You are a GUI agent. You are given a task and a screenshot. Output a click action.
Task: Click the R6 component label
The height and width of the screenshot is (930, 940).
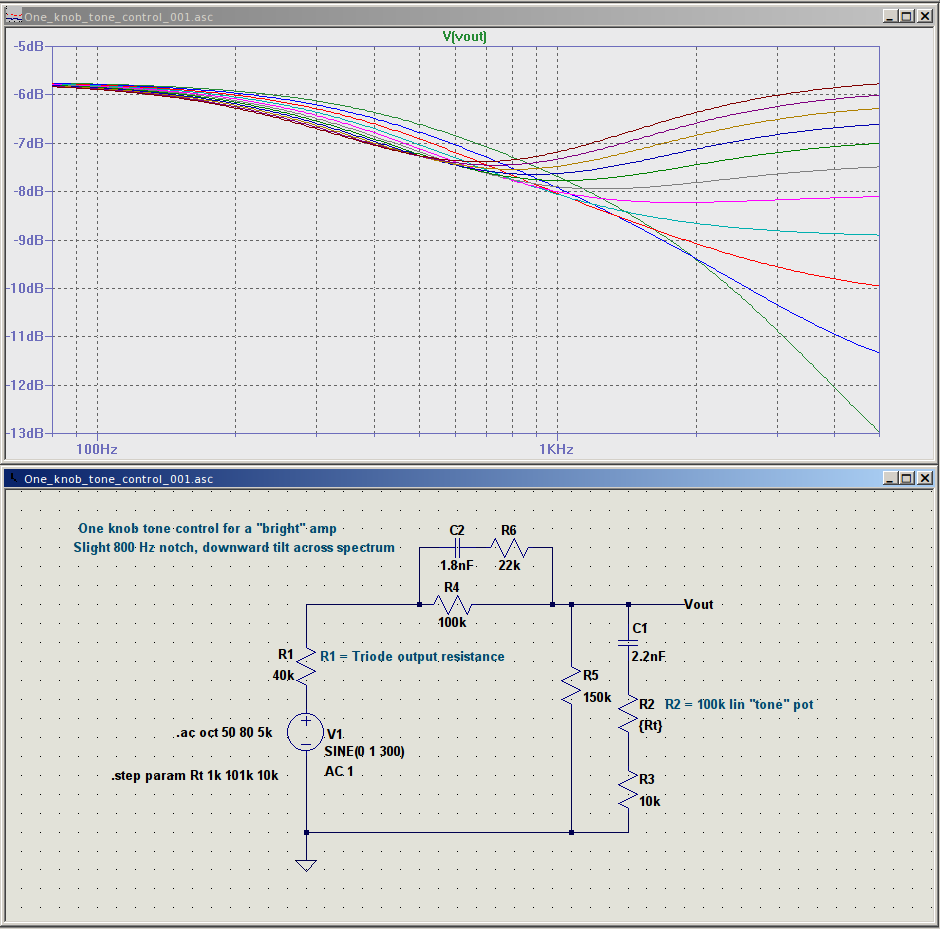tap(508, 531)
